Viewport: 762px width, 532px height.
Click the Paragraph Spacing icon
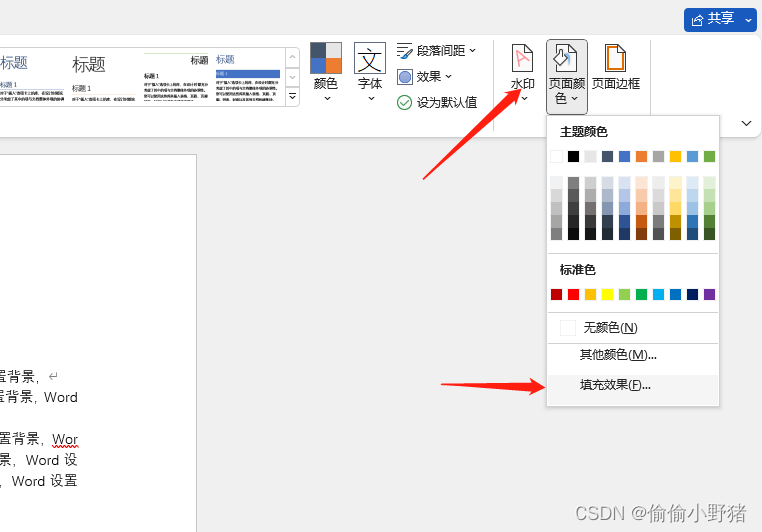404,51
